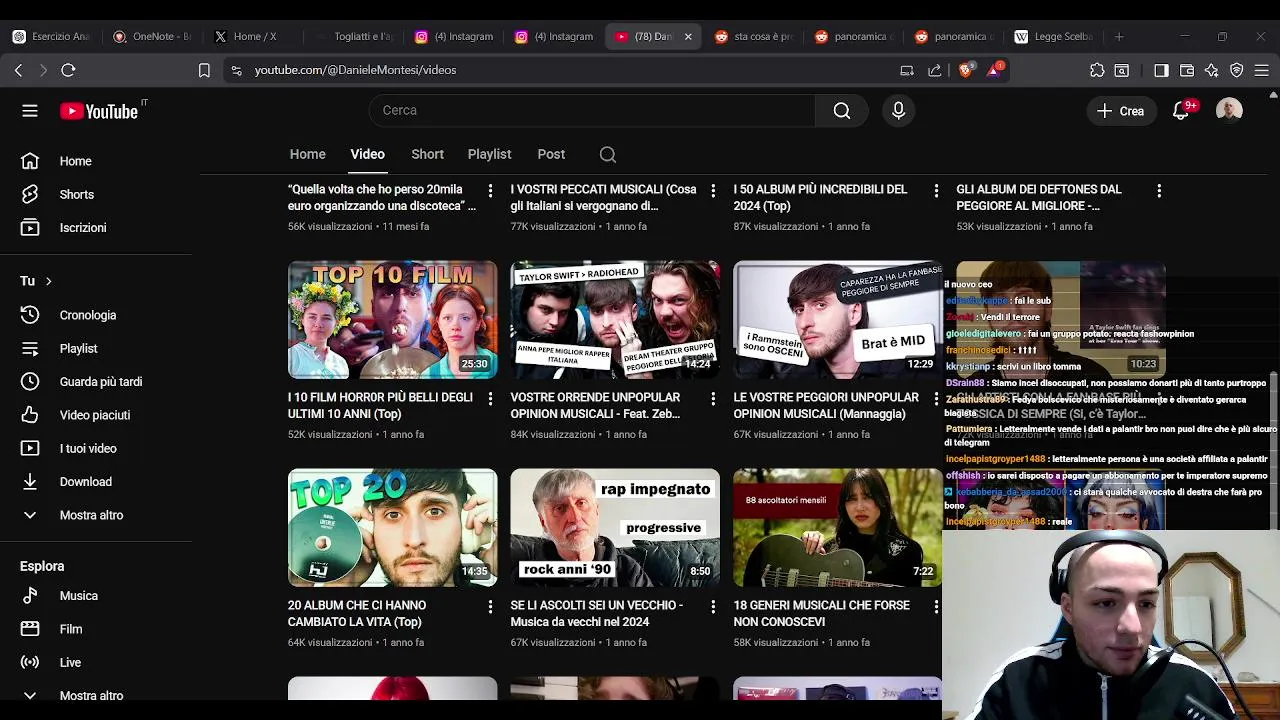This screenshot has width=1280, height=720.
Task: Open Video piaciuti
Action: 96,415
